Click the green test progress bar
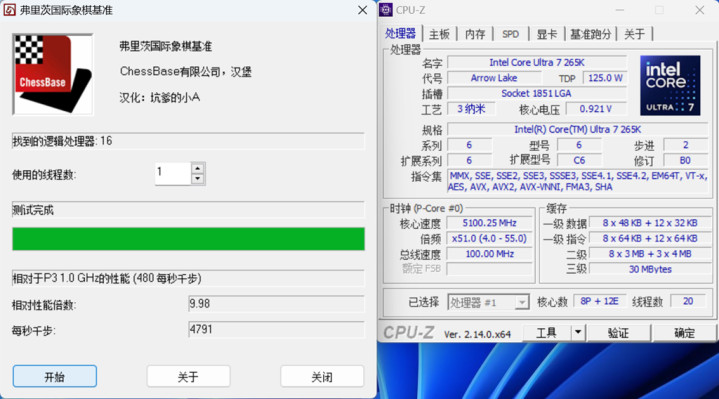The width and height of the screenshot is (719, 399). (188, 238)
